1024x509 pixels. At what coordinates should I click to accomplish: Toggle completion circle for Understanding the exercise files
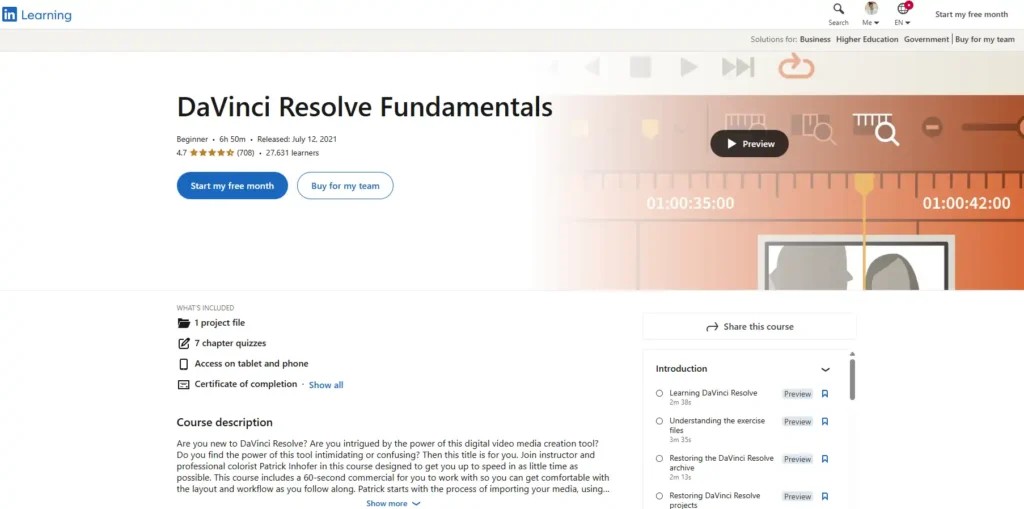click(x=659, y=421)
